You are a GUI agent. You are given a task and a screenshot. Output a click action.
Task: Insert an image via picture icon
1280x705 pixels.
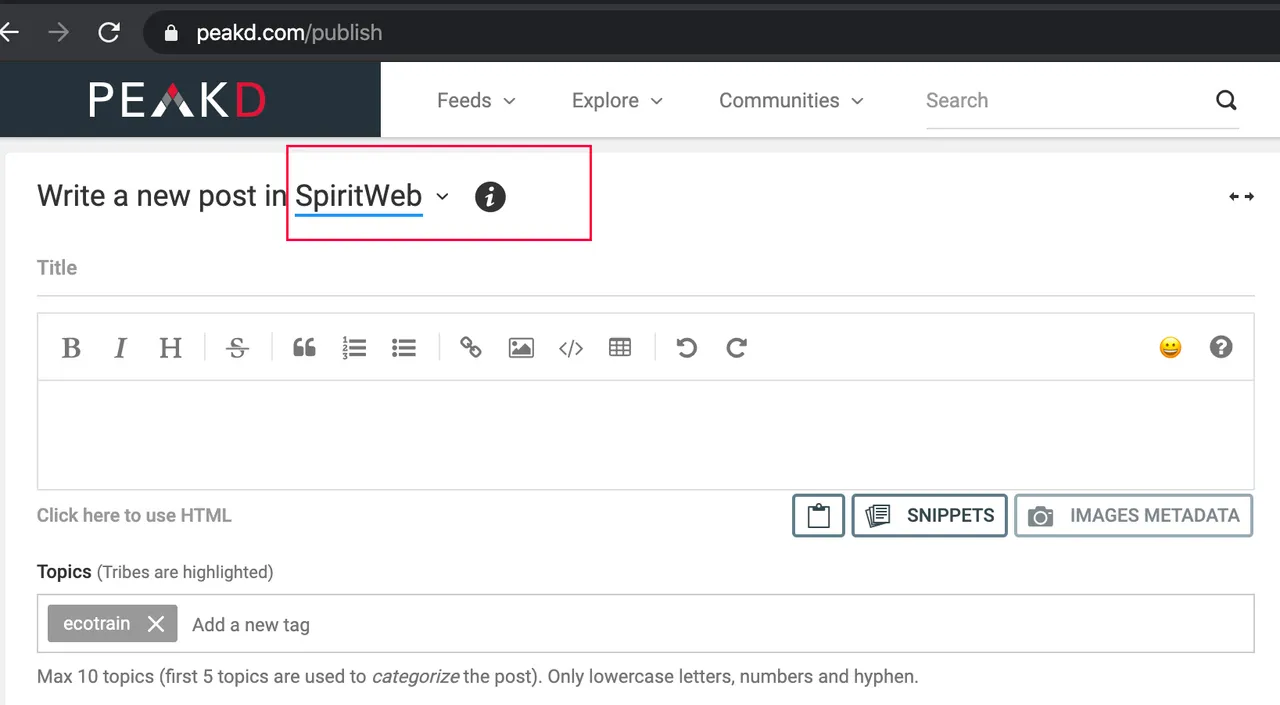coord(521,348)
